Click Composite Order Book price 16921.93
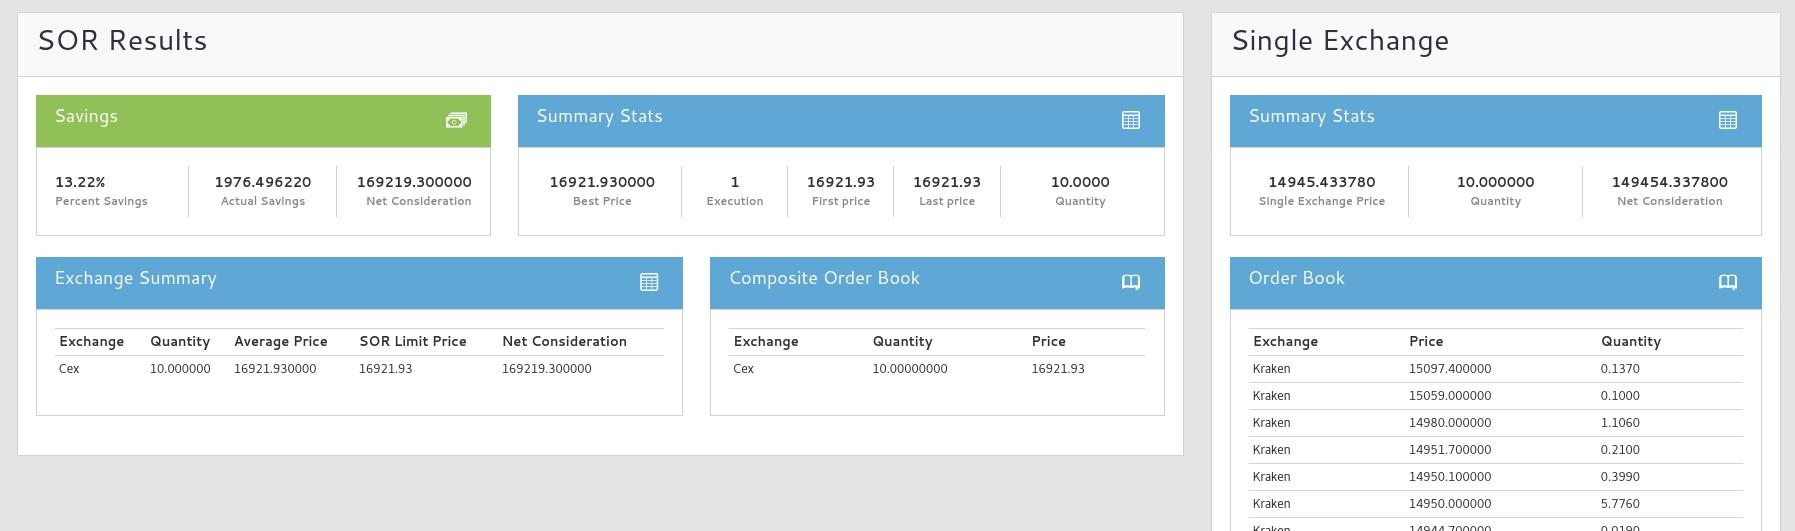Viewport: 1795px width, 531px height. pyautogui.click(x=1058, y=369)
